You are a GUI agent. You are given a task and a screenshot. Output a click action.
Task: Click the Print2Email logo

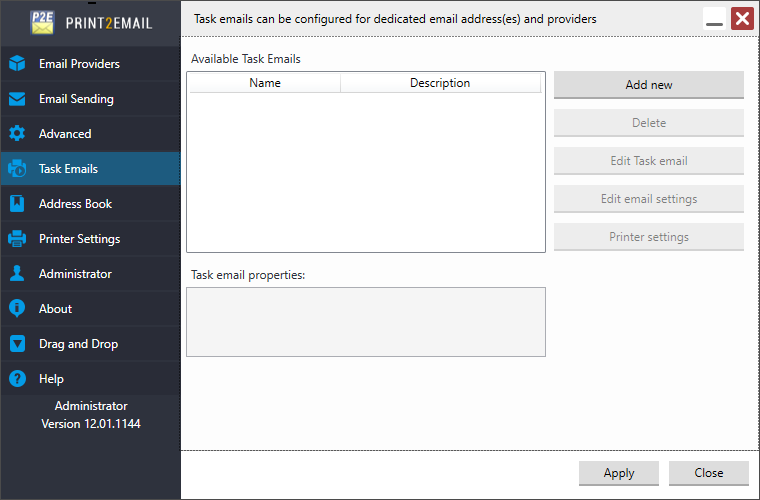(91, 23)
